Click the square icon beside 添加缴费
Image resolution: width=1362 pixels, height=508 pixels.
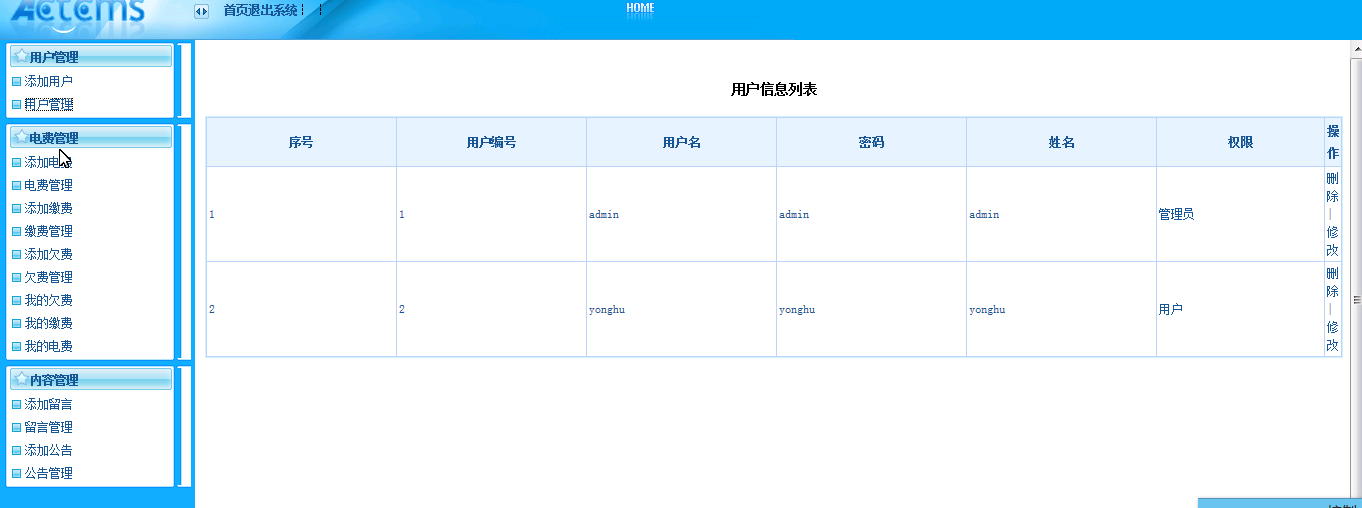pyautogui.click(x=16, y=208)
